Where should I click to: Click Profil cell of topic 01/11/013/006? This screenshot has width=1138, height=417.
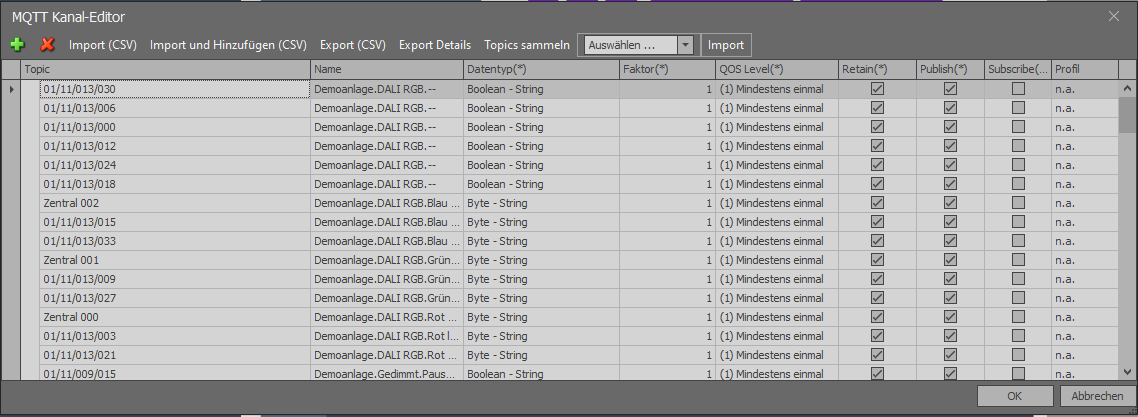pos(1085,108)
